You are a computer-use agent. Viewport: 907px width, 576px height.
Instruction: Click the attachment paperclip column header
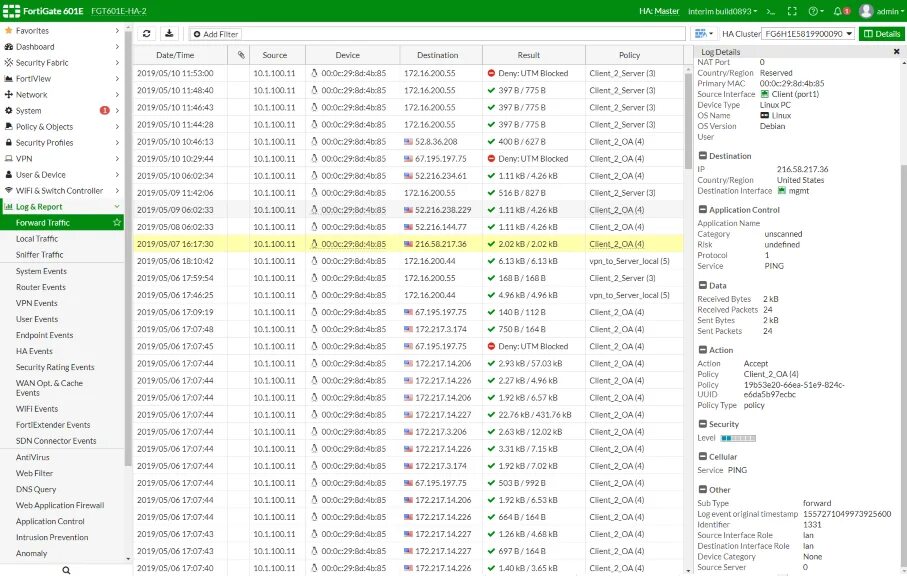241,55
